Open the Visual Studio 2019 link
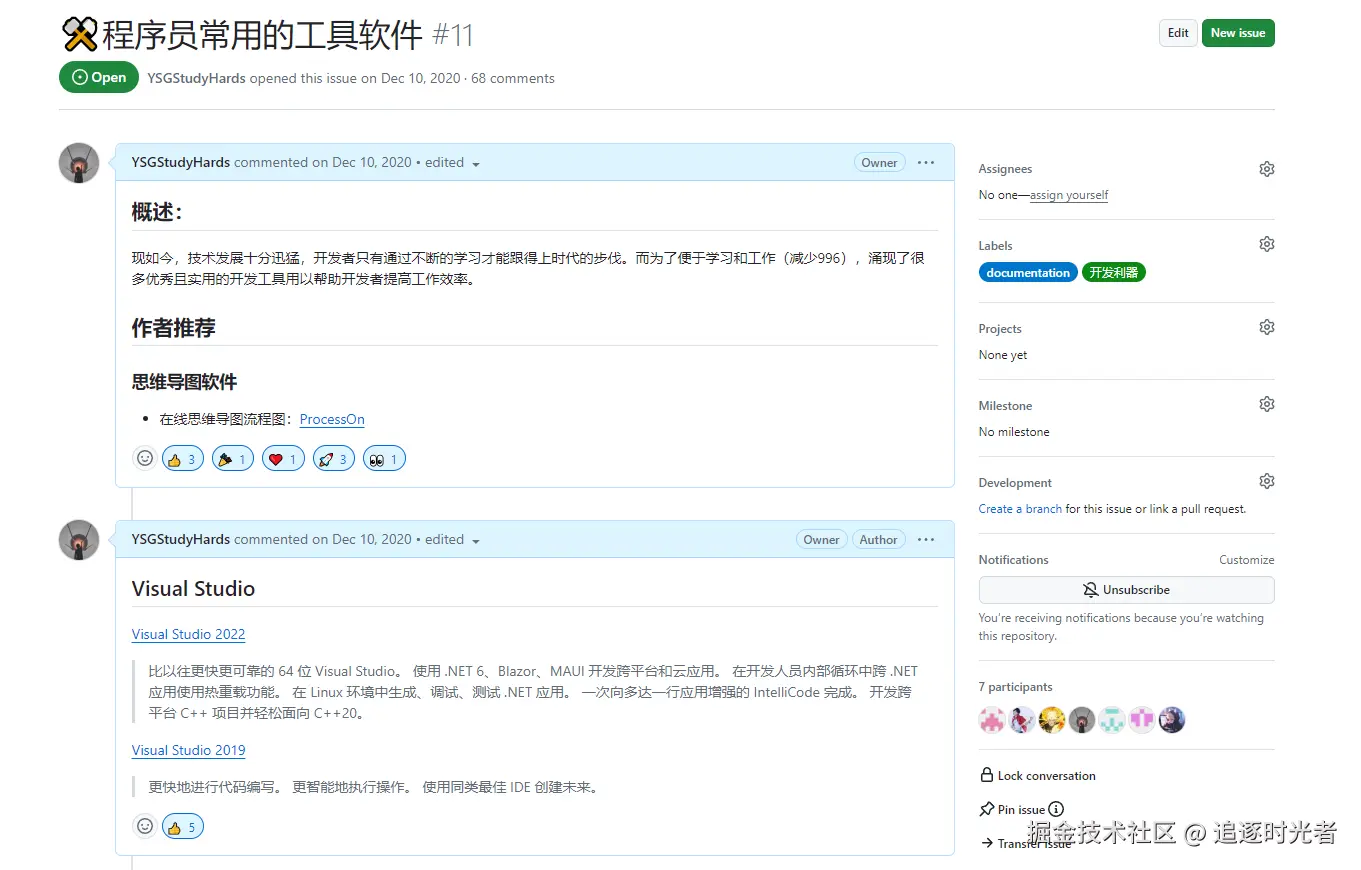Image resolution: width=1361 pixels, height=870 pixels. [x=188, y=750]
